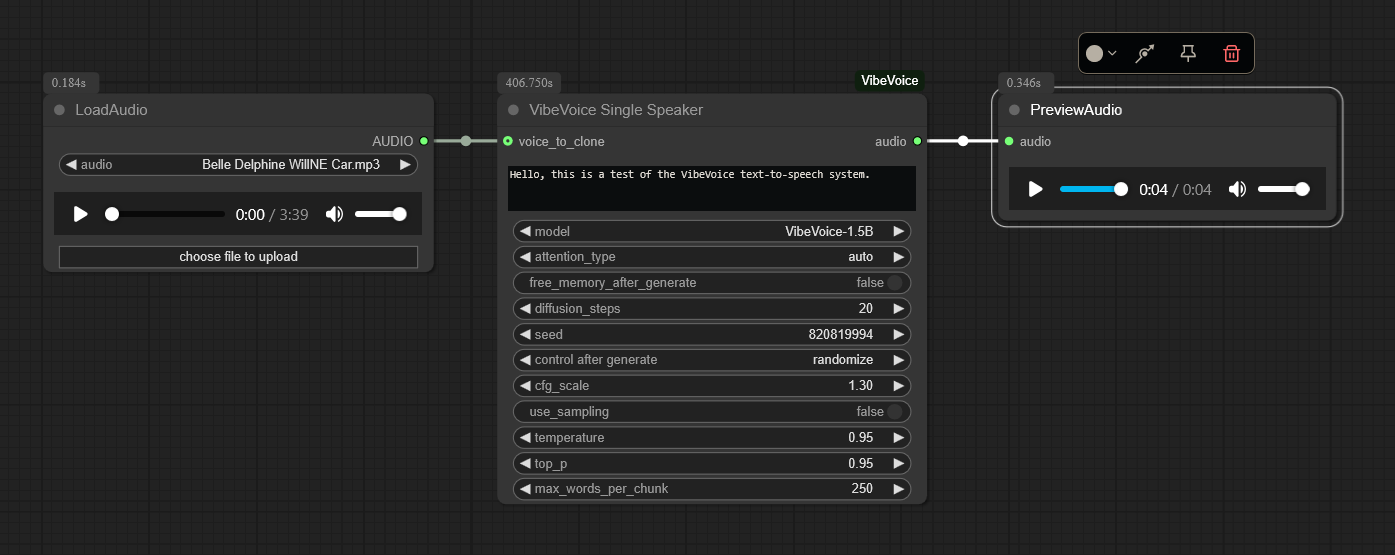This screenshot has height=555, width=1395.
Task: Click the text prompt field with Hello message
Action: click(x=712, y=188)
